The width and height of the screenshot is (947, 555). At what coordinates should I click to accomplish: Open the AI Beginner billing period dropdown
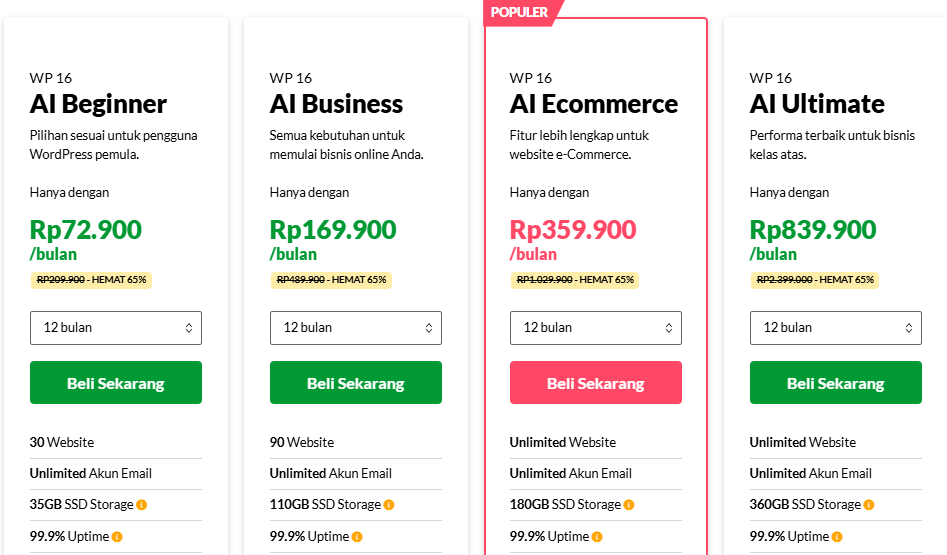point(116,328)
